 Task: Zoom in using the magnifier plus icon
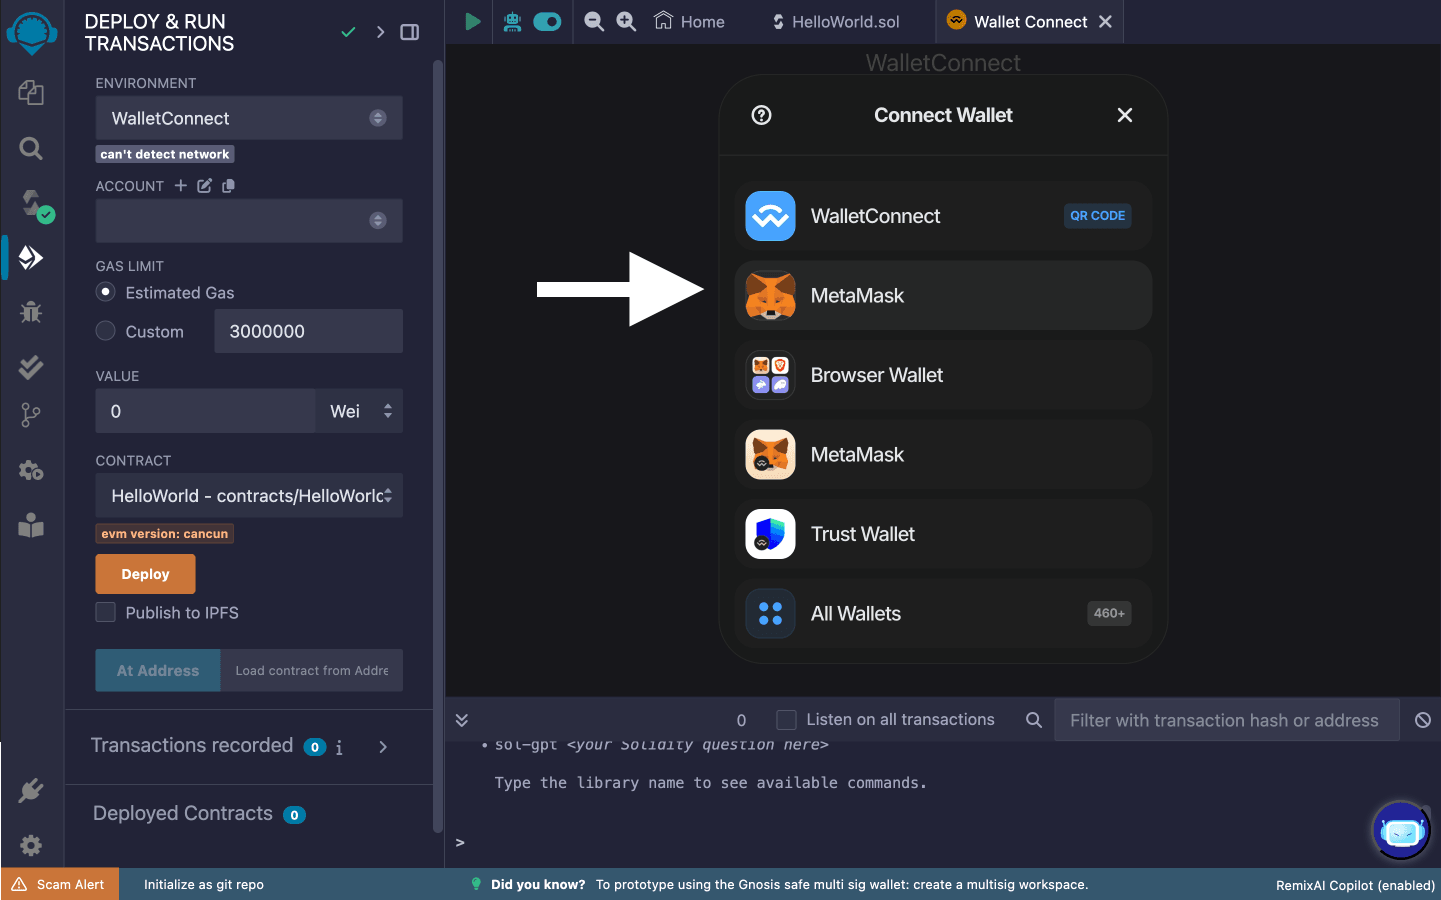625,21
